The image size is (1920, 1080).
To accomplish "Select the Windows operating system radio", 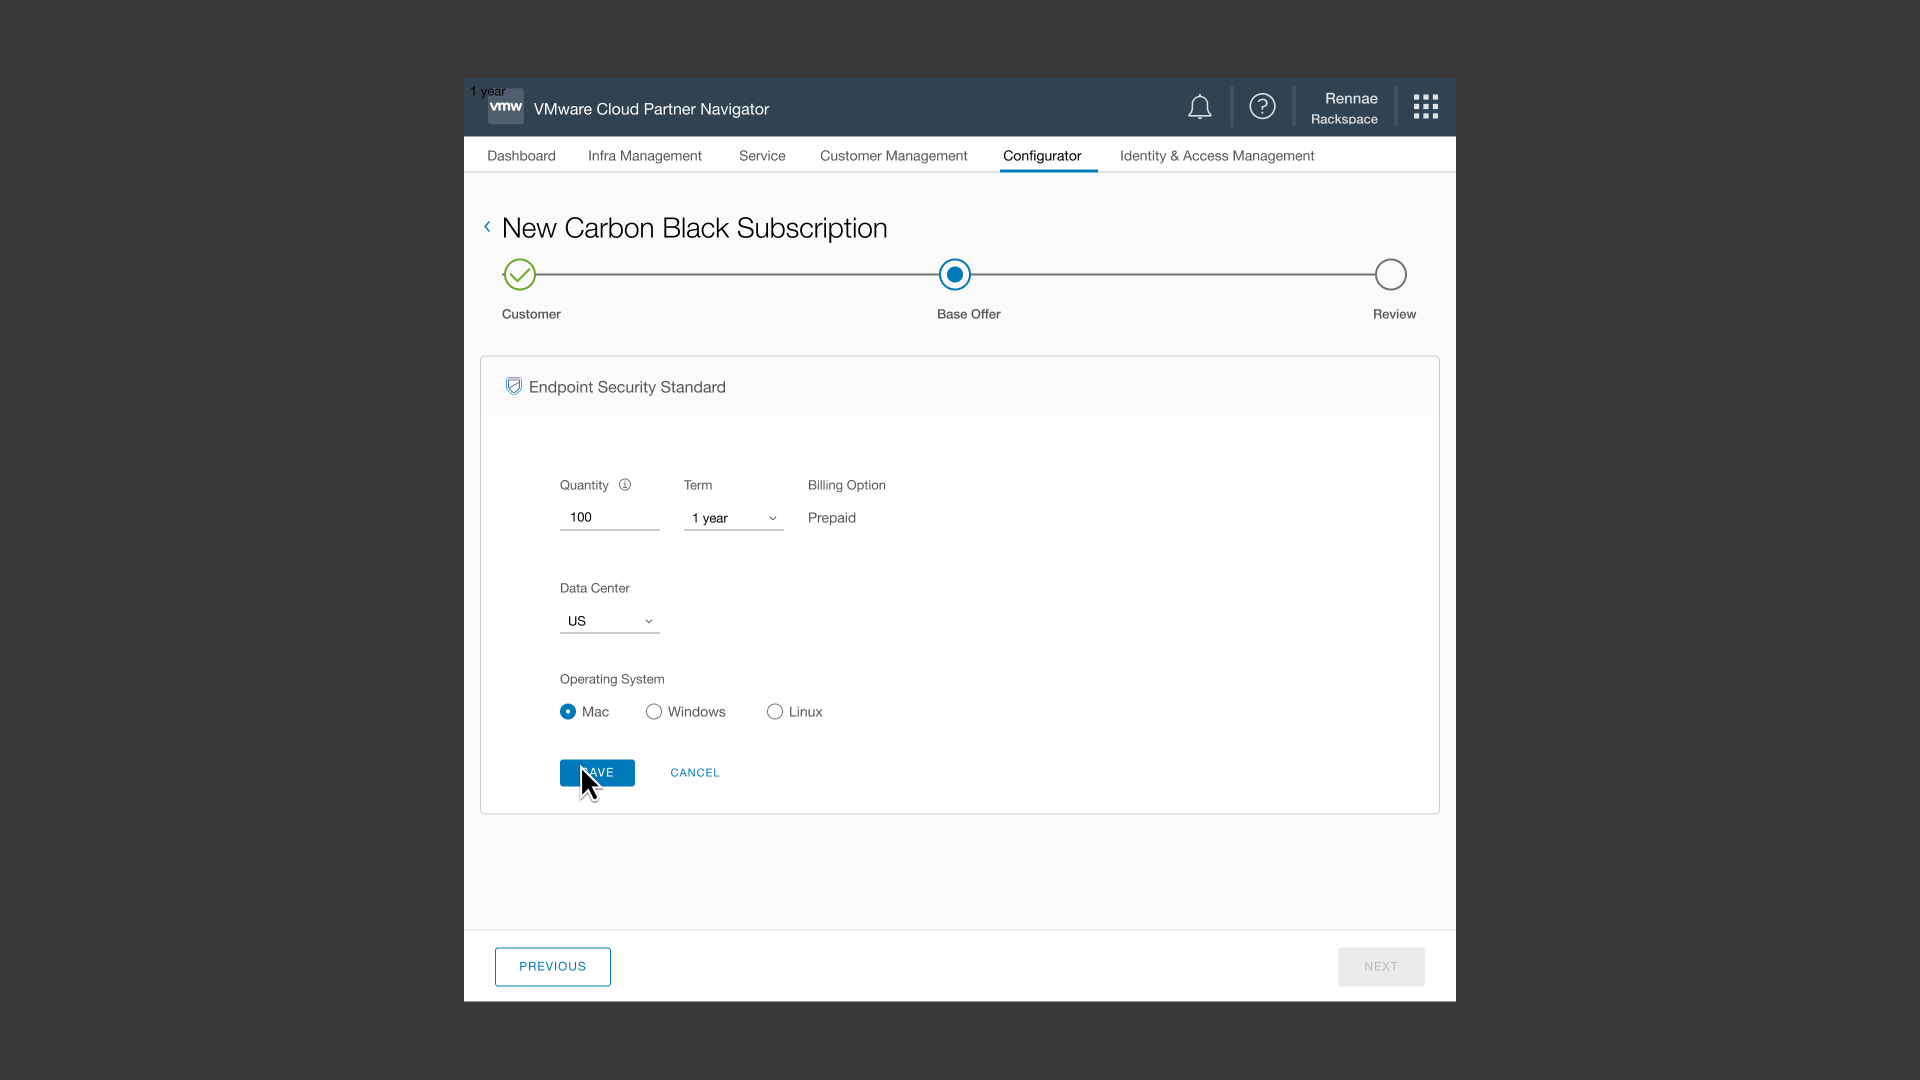I will tap(654, 712).
